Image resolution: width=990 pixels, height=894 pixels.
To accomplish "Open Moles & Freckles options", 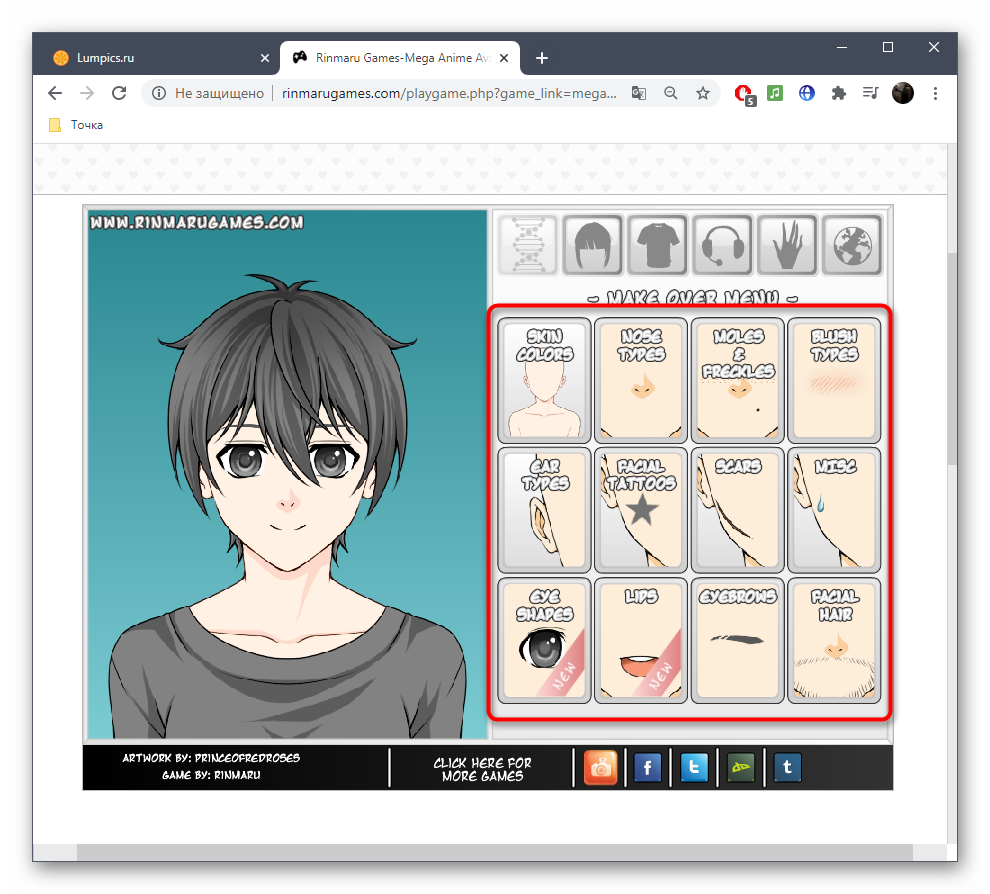I will (738, 380).
